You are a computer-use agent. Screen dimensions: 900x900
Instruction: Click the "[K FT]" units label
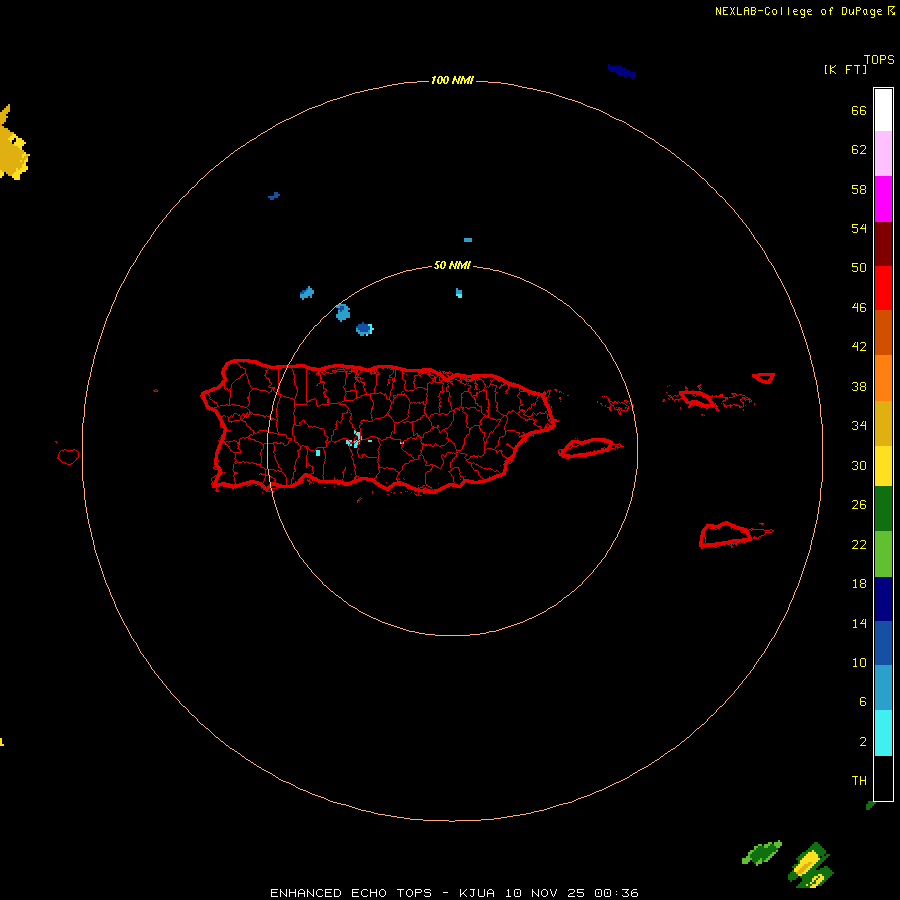click(845, 69)
